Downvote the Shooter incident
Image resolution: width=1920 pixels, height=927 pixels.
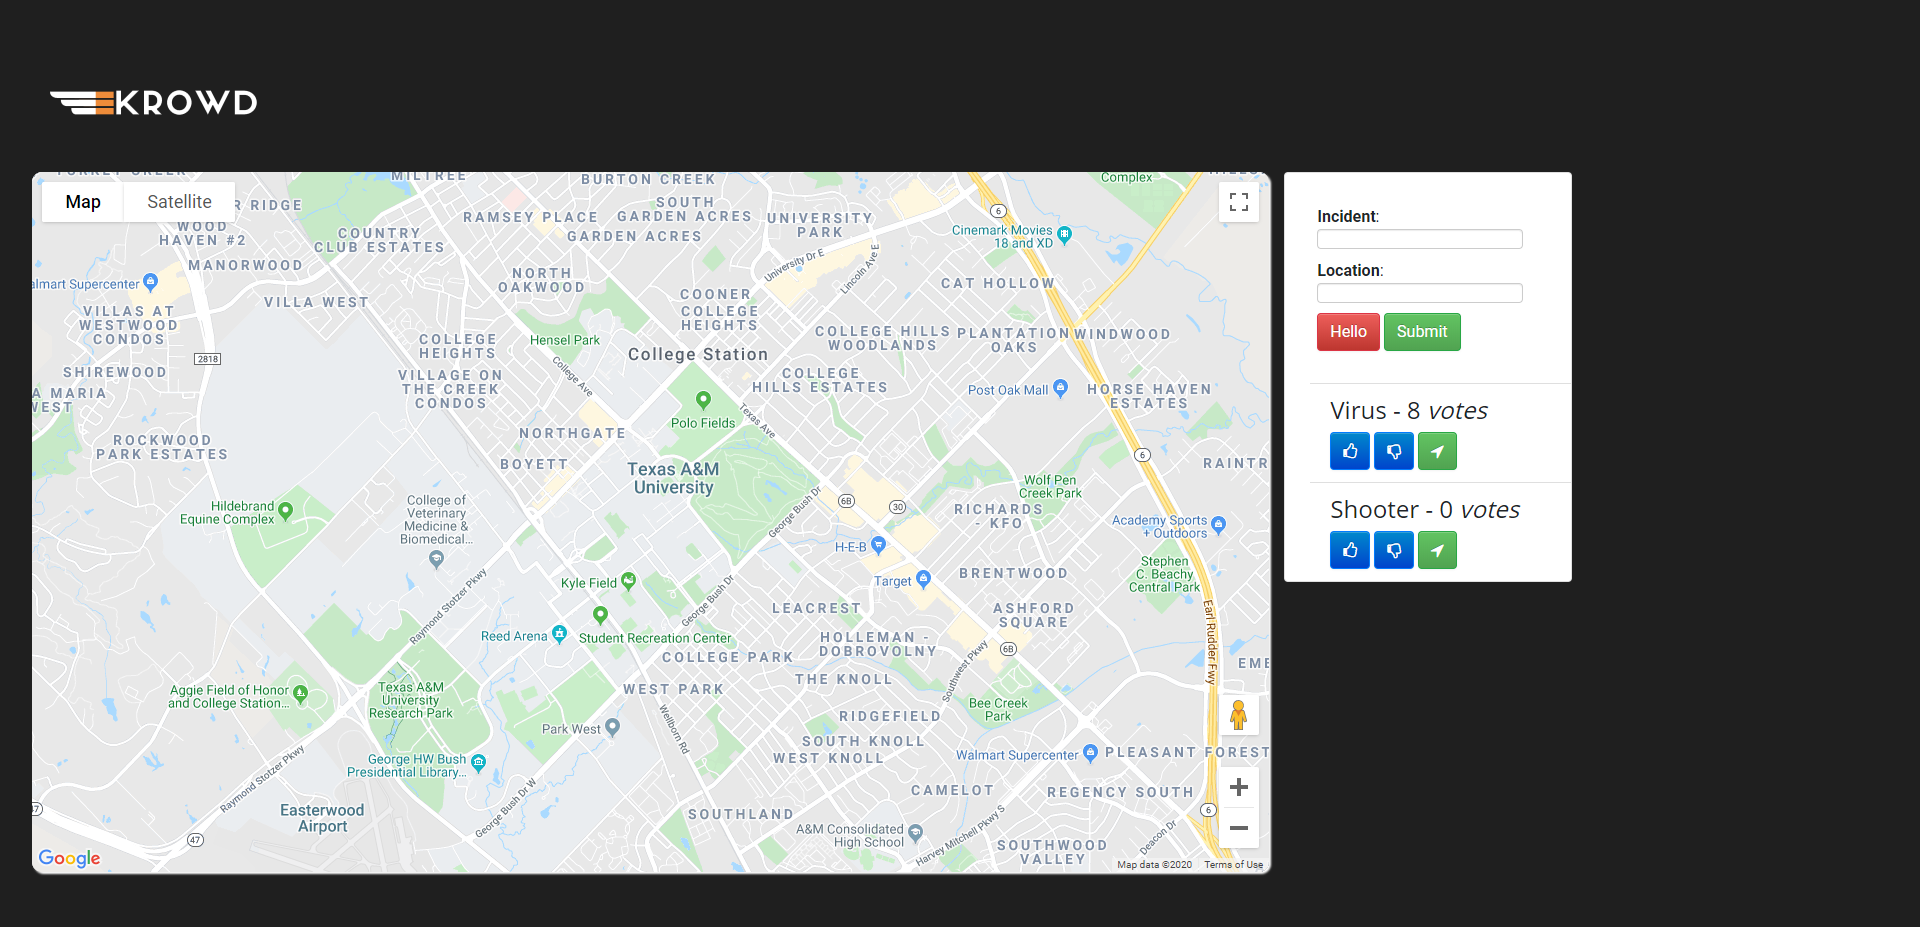1394,550
